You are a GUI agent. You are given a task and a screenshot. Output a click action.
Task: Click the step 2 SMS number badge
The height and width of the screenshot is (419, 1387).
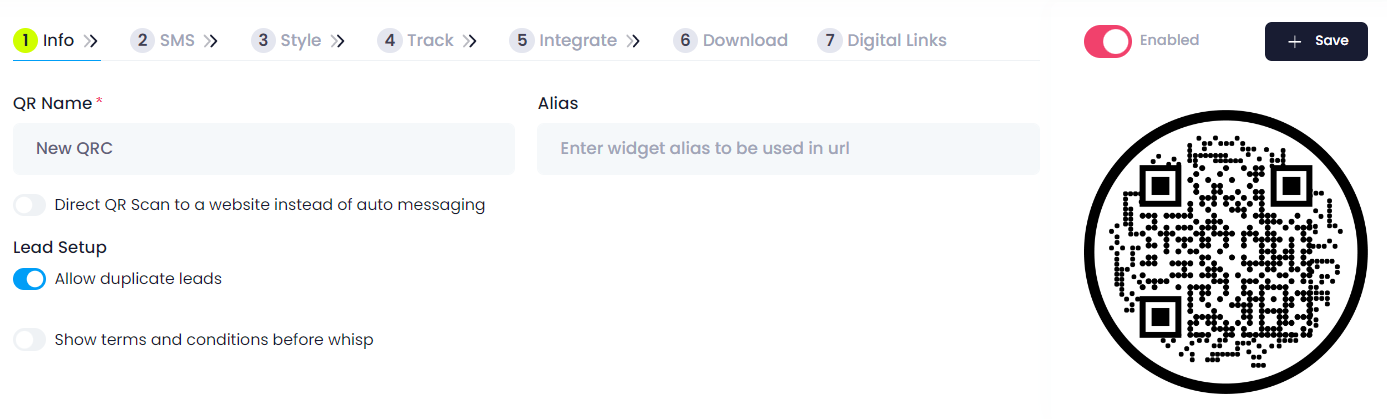143,41
